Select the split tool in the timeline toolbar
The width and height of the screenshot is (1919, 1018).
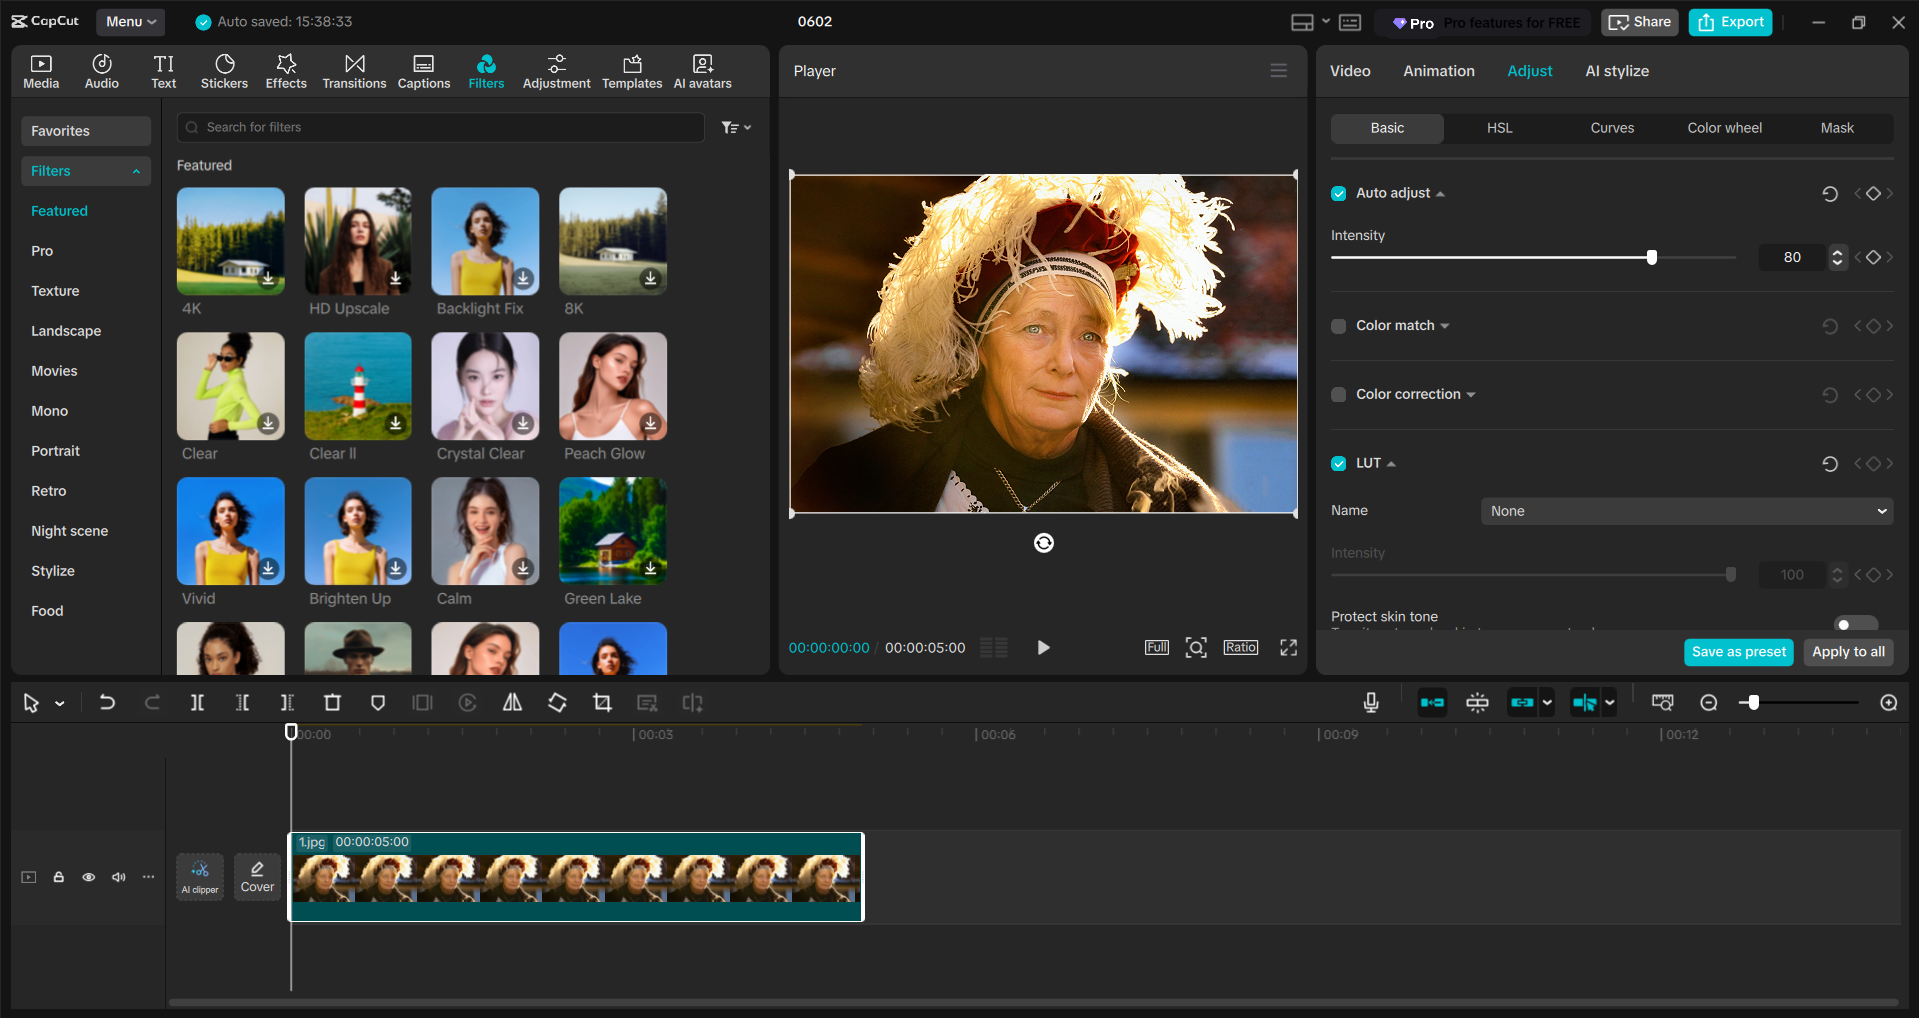(197, 702)
